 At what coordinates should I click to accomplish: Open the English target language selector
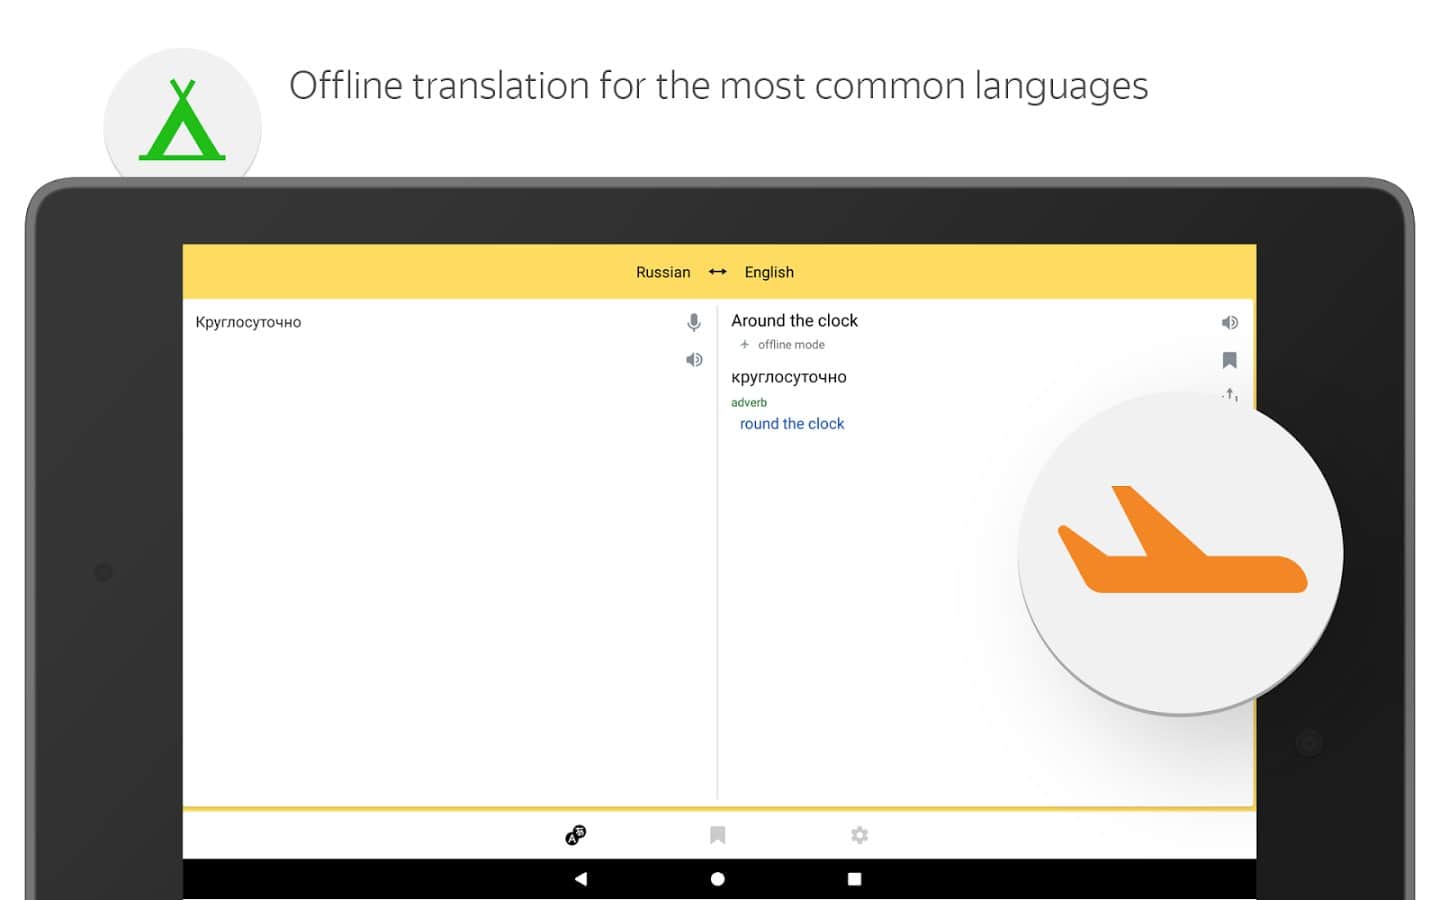tap(769, 272)
